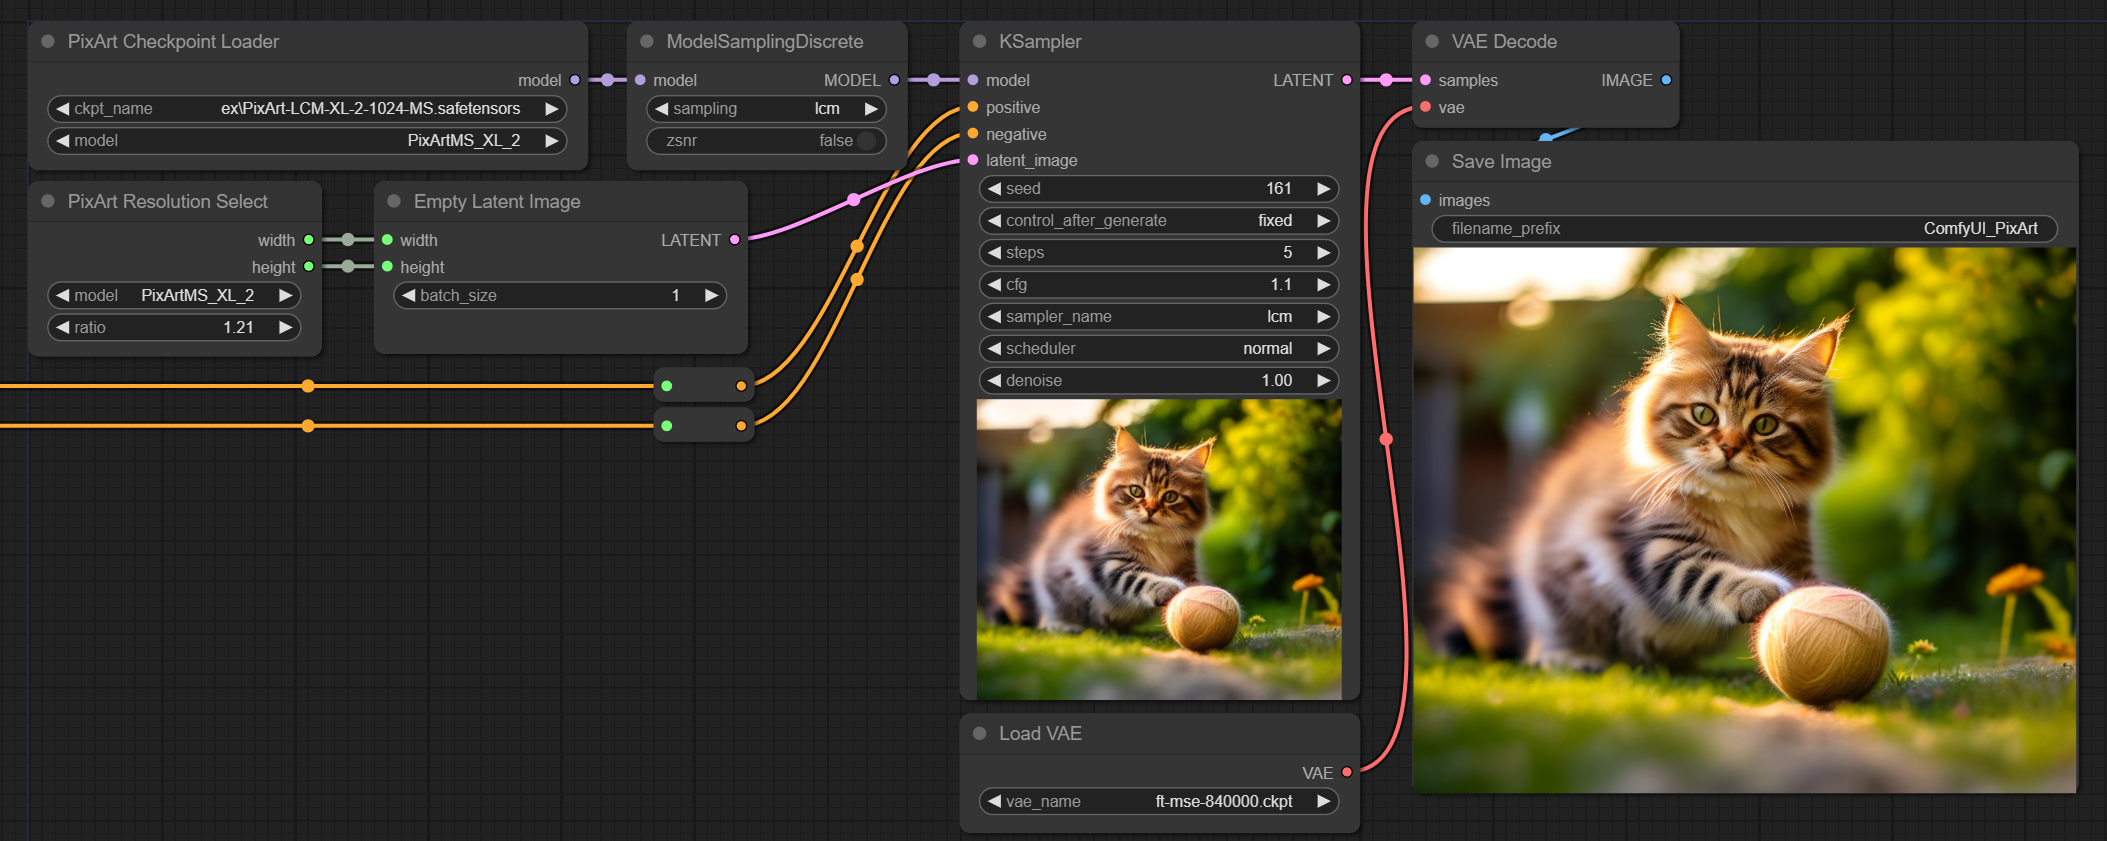The width and height of the screenshot is (2107, 841).
Task: Open the control_after_generate dropdown set to fixed
Action: 1159,221
